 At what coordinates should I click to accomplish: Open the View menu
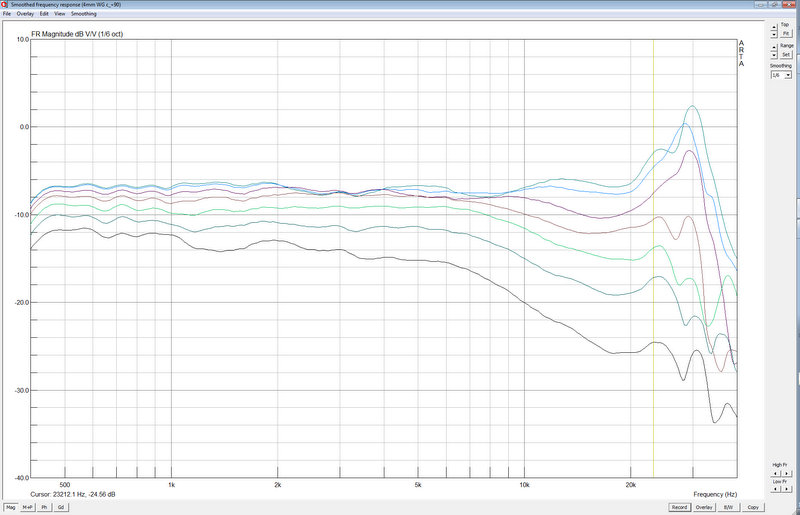point(60,14)
